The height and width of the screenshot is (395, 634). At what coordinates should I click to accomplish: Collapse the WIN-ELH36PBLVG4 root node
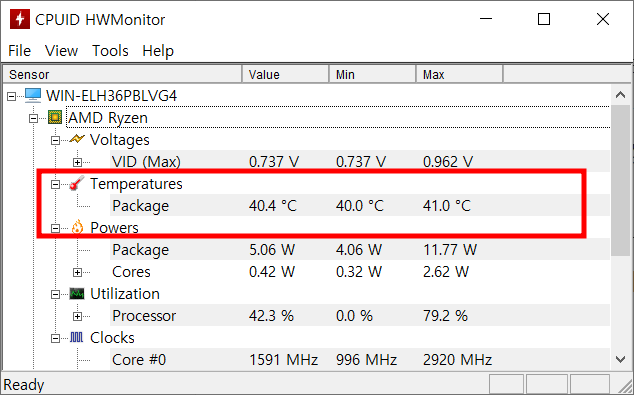[11, 96]
